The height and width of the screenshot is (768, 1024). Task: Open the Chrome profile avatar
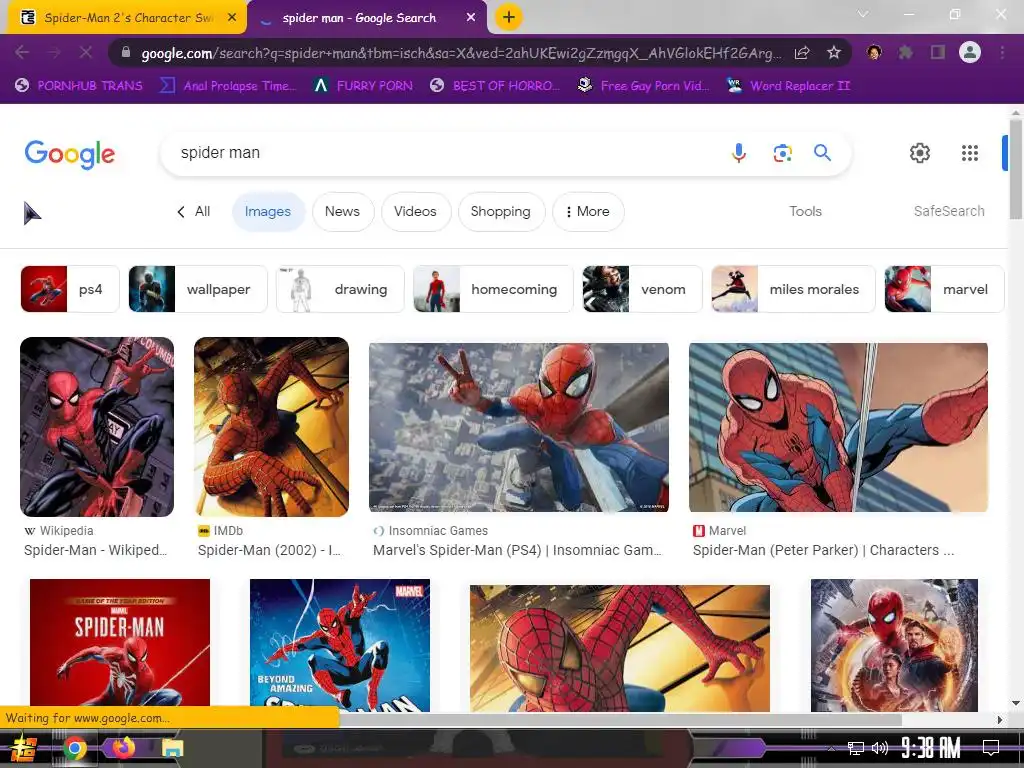click(x=970, y=52)
